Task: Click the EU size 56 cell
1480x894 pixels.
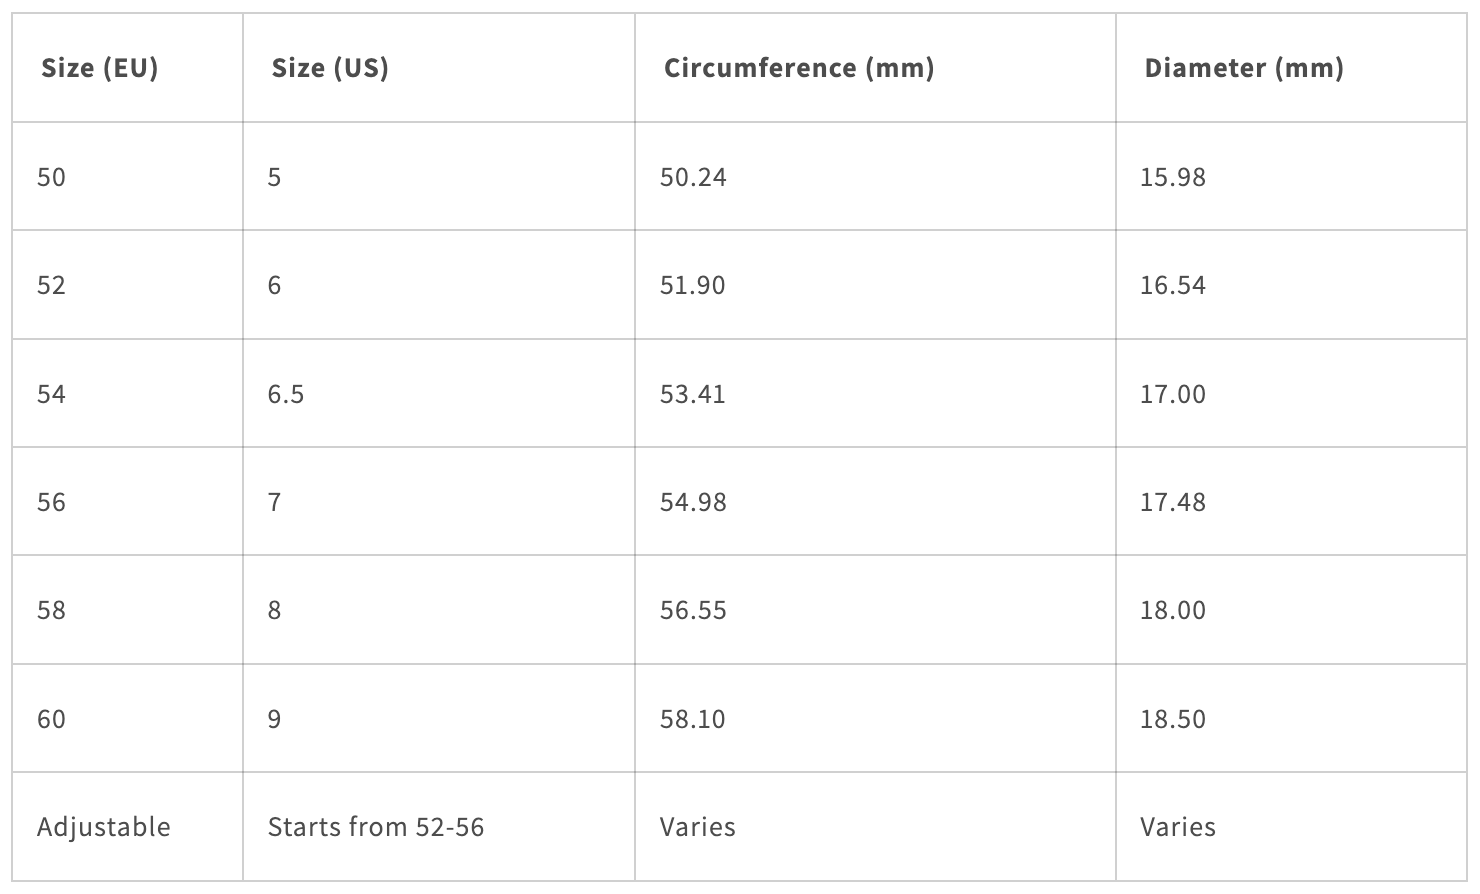Action: pos(51,502)
